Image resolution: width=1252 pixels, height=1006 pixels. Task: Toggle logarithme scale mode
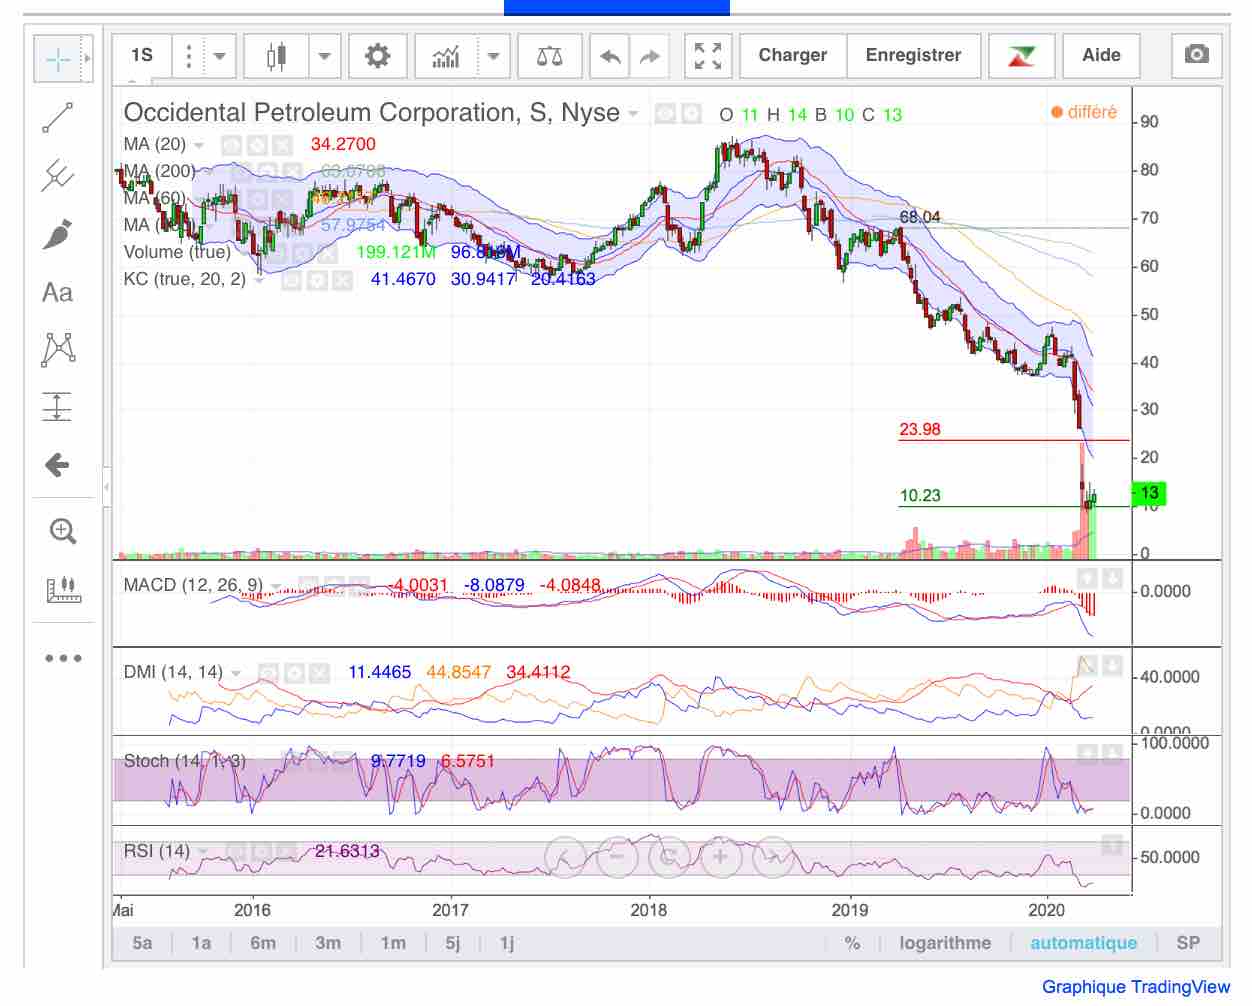point(945,943)
